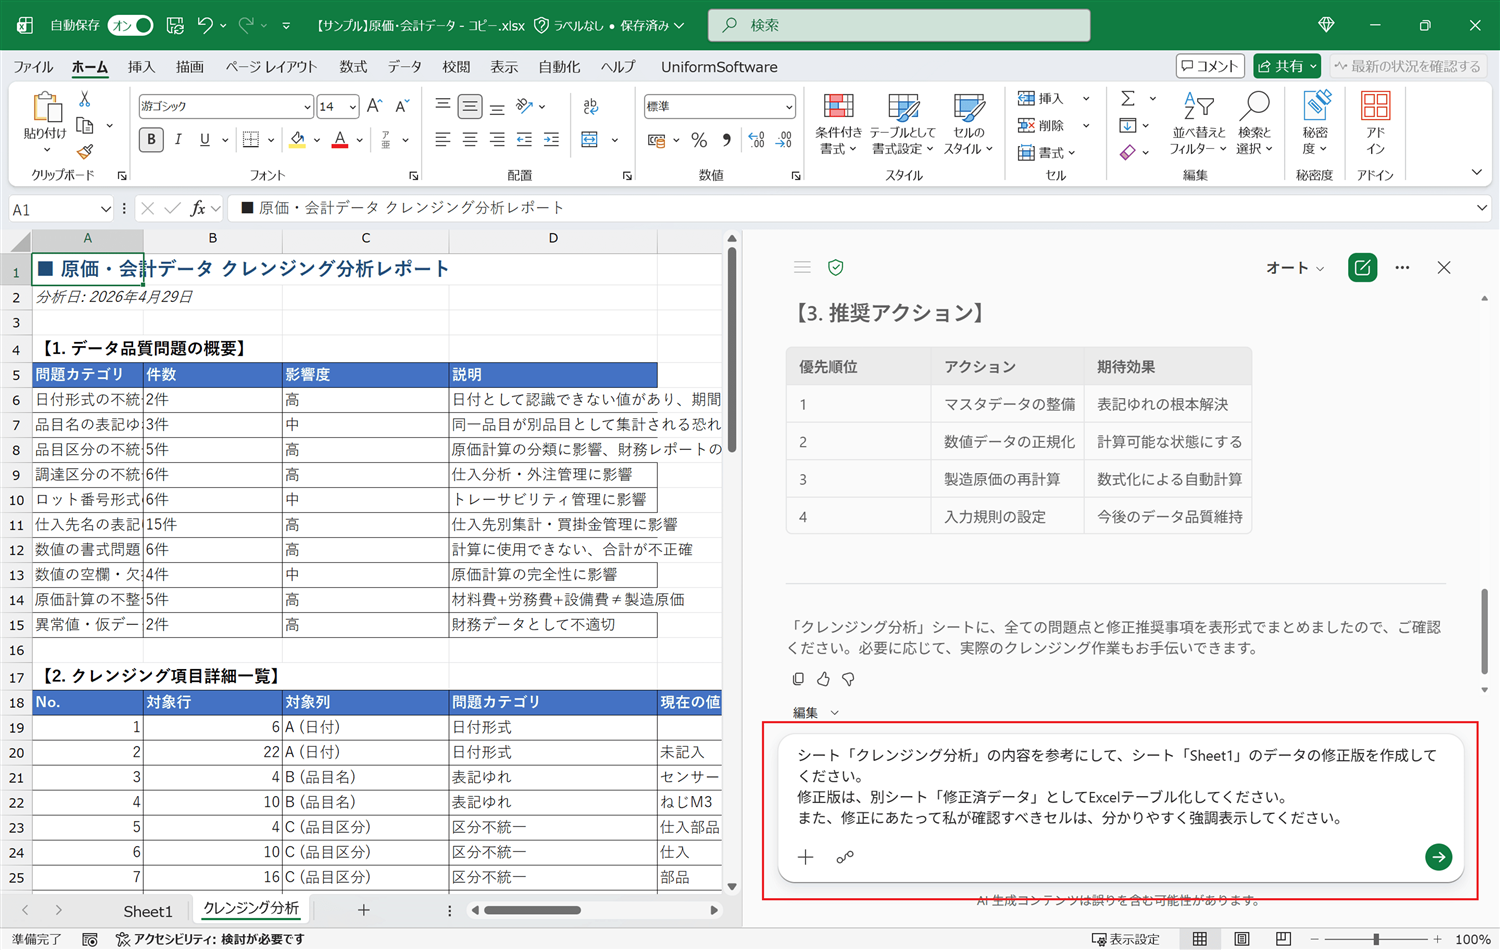The image size is (1500, 950).
Task: Open the 挿入 ribbon tab
Action: pyautogui.click(x=141, y=67)
